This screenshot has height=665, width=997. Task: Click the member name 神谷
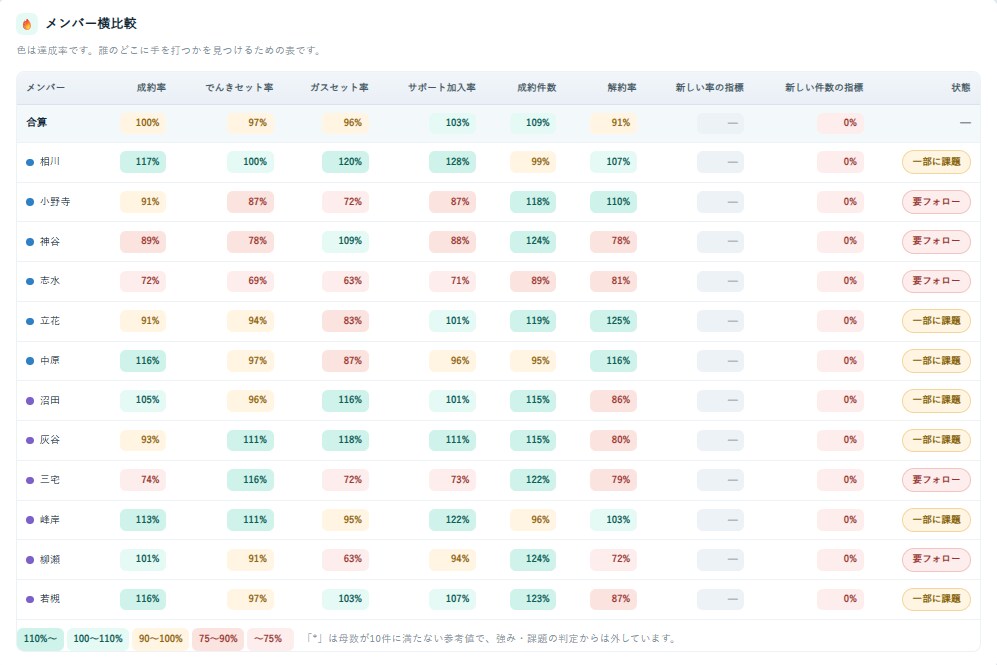coord(50,242)
